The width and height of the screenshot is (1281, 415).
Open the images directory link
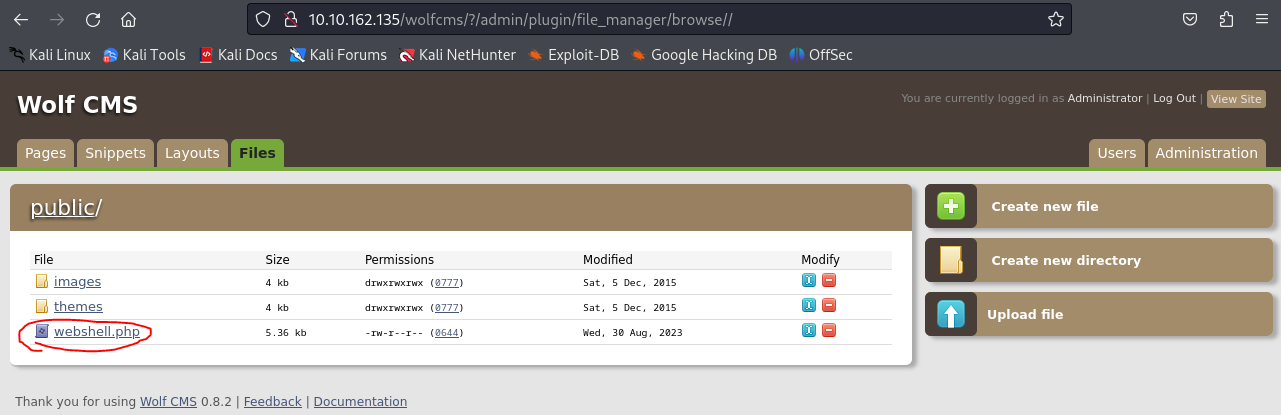(x=77, y=282)
